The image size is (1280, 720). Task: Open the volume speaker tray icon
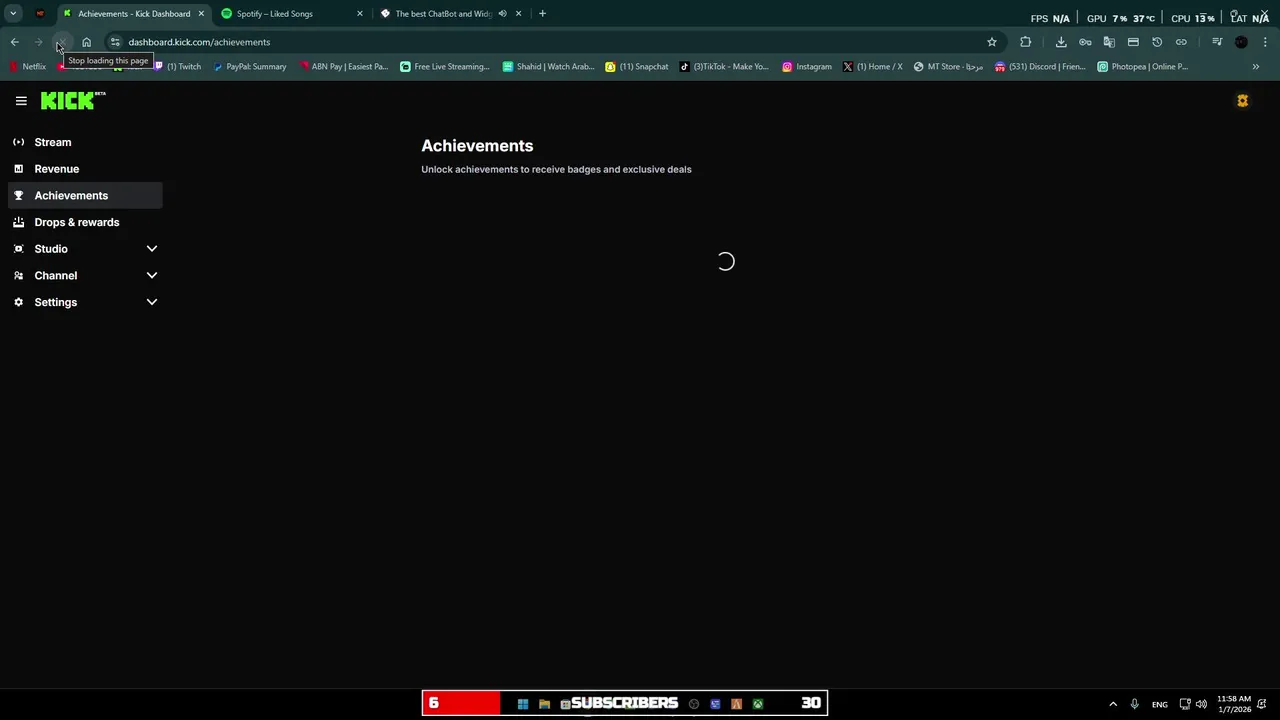[x=1201, y=704]
